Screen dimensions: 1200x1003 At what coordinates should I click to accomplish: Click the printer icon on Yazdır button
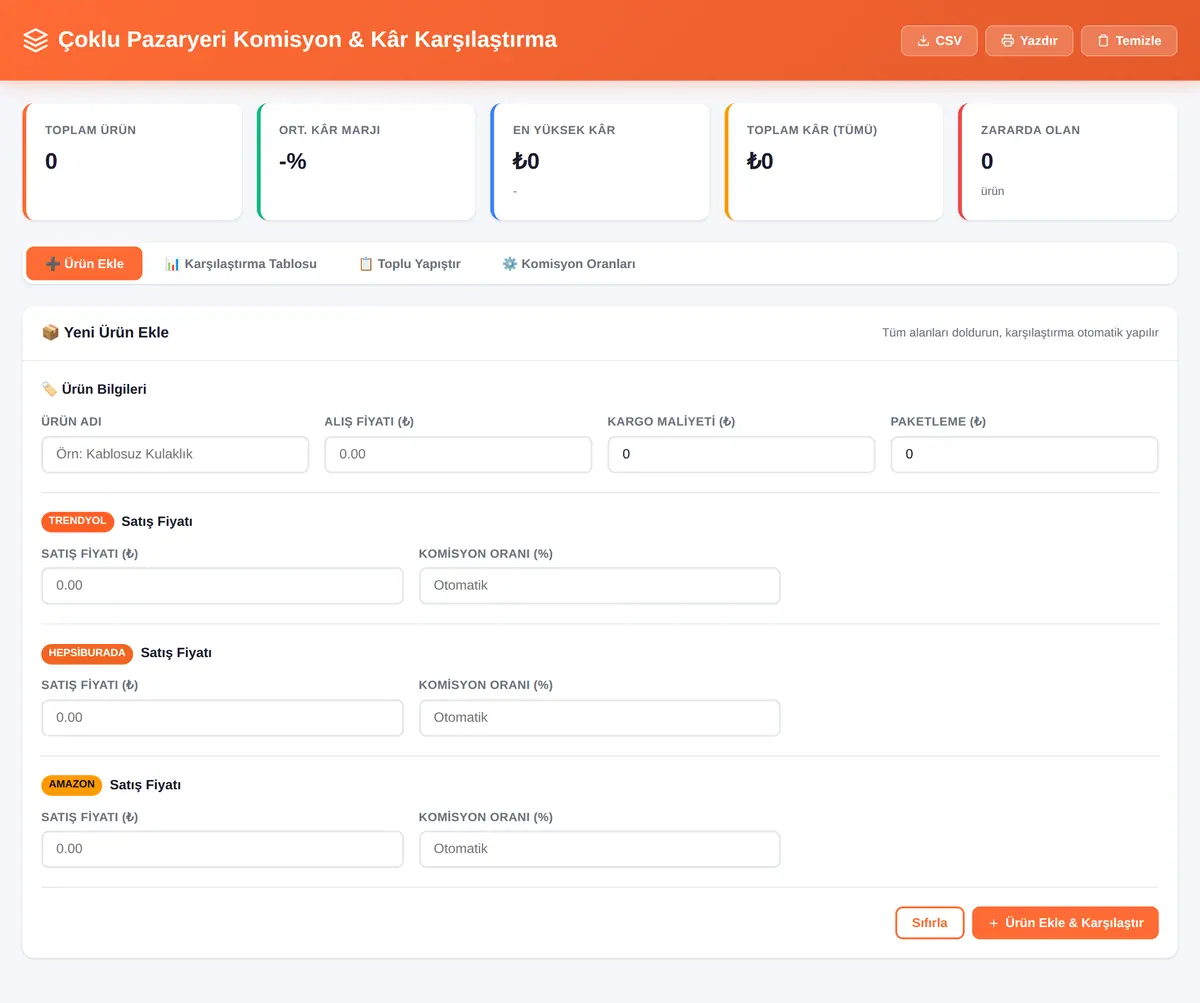click(1007, 41)
